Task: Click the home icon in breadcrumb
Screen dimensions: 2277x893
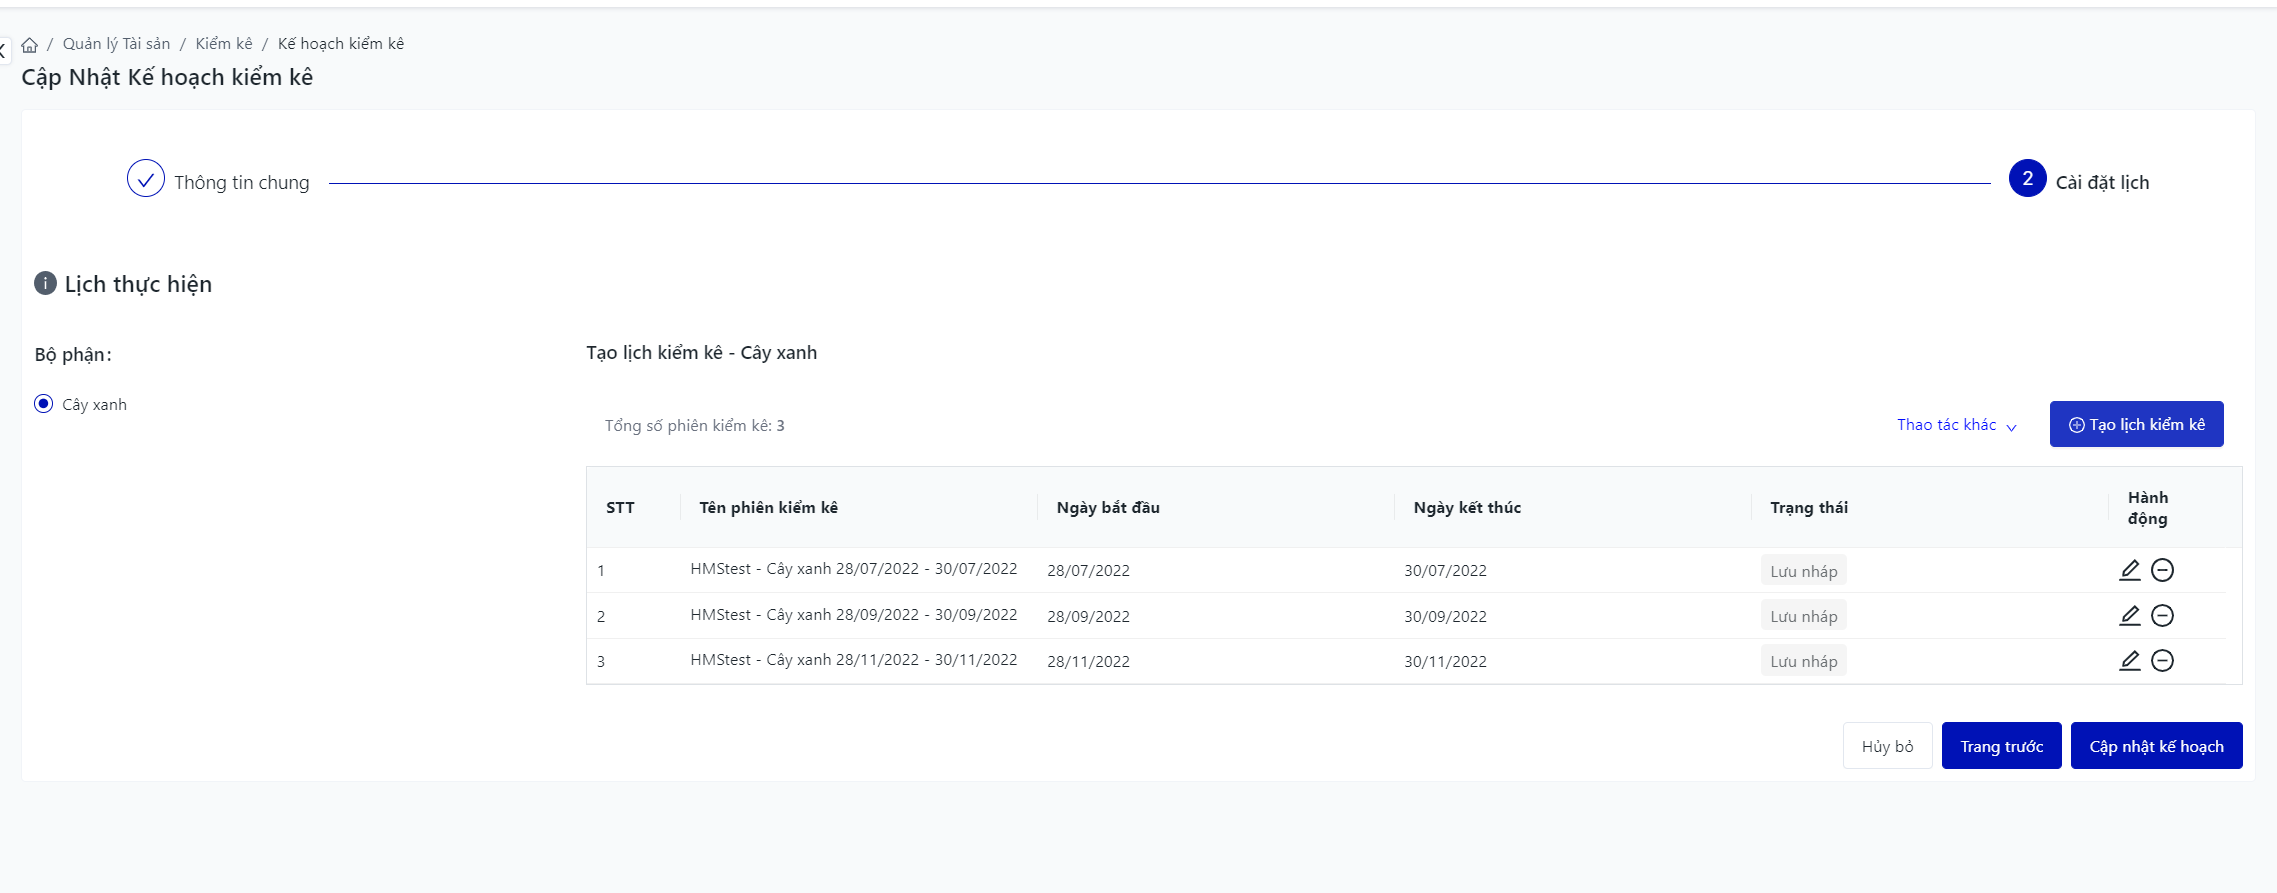Action: pos(30,45)
